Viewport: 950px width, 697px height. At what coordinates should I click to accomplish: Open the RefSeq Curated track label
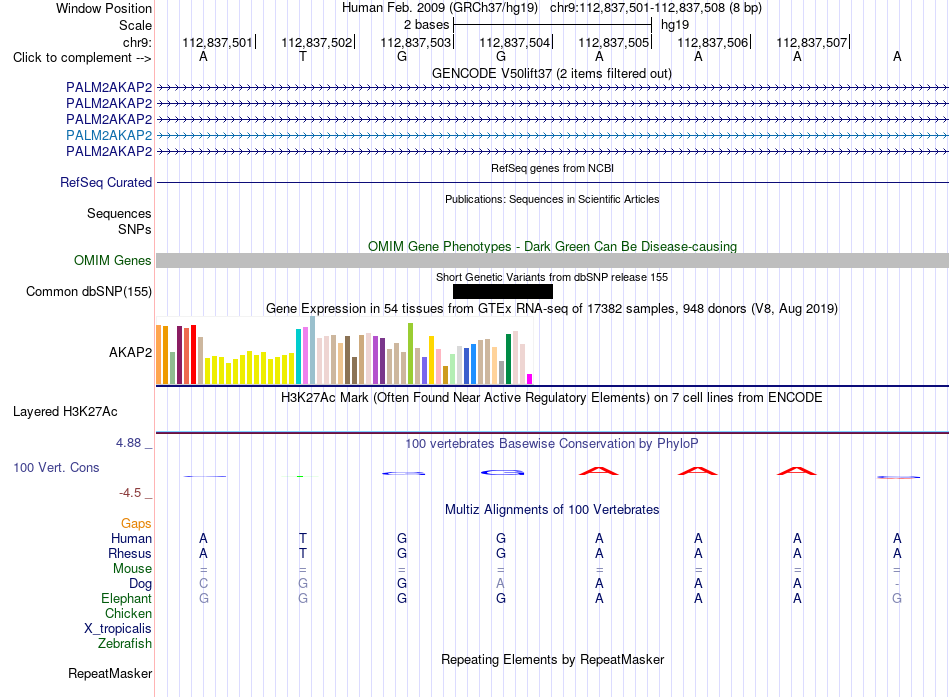[x=106, y=182]
